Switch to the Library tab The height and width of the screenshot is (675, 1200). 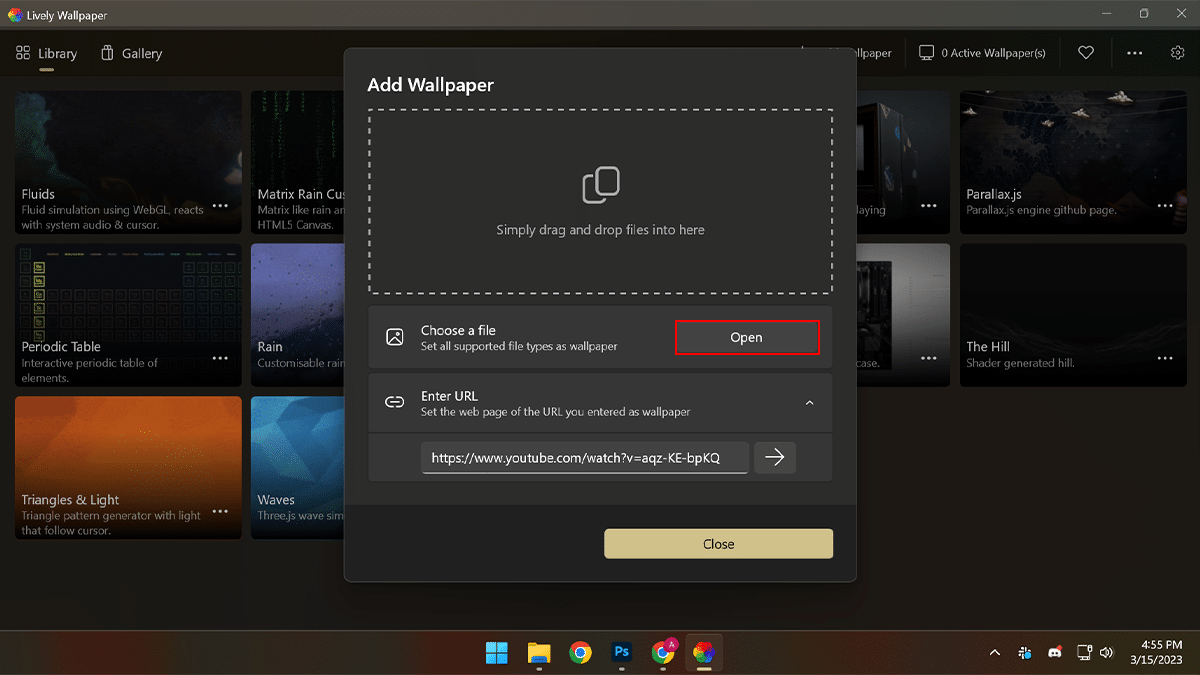47,53
